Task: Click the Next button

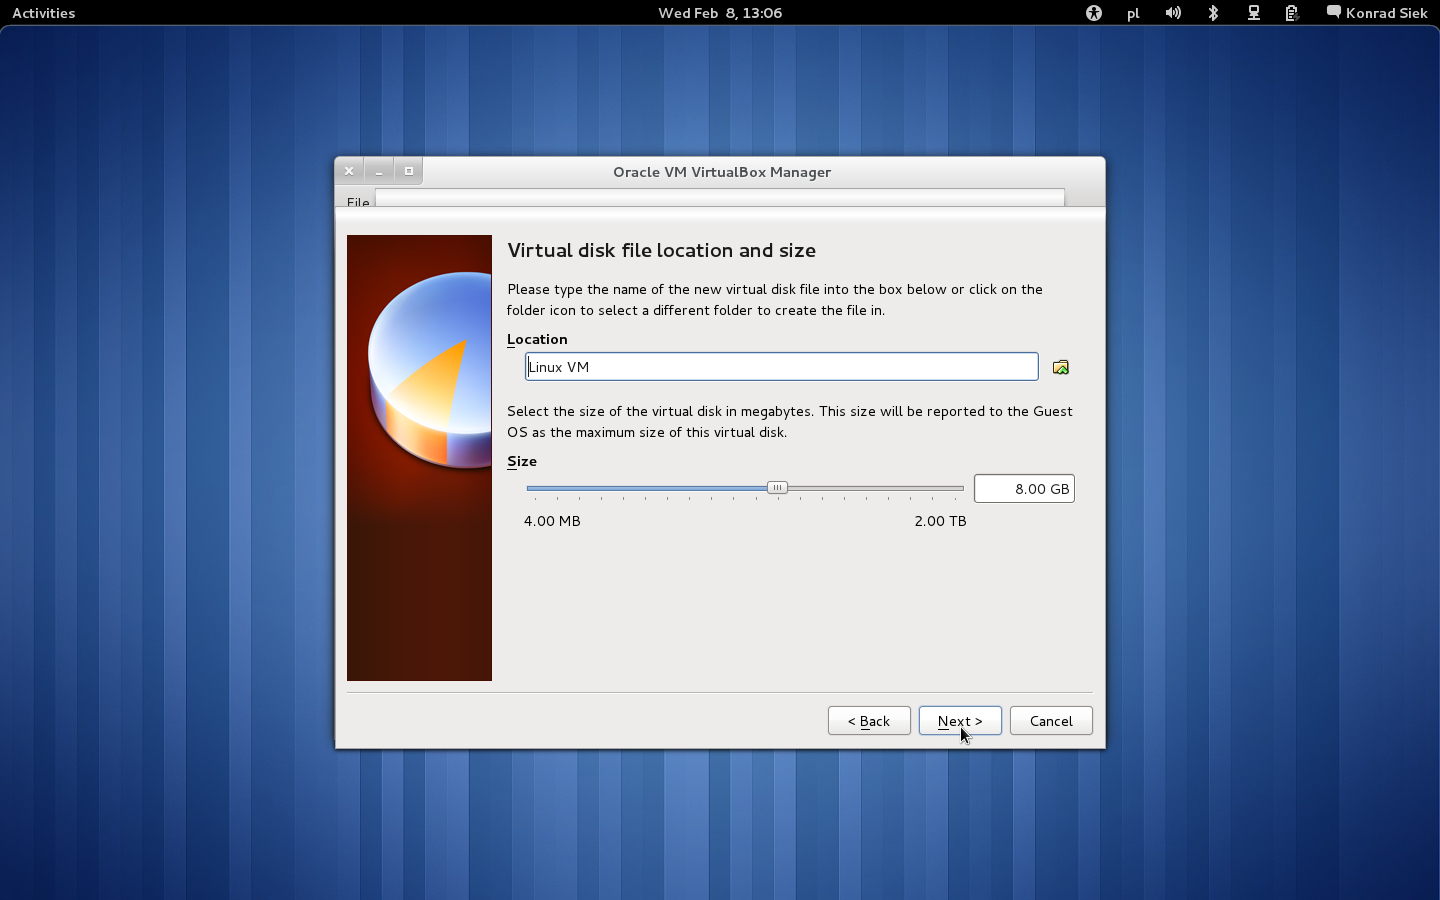Action: [960, 721]
